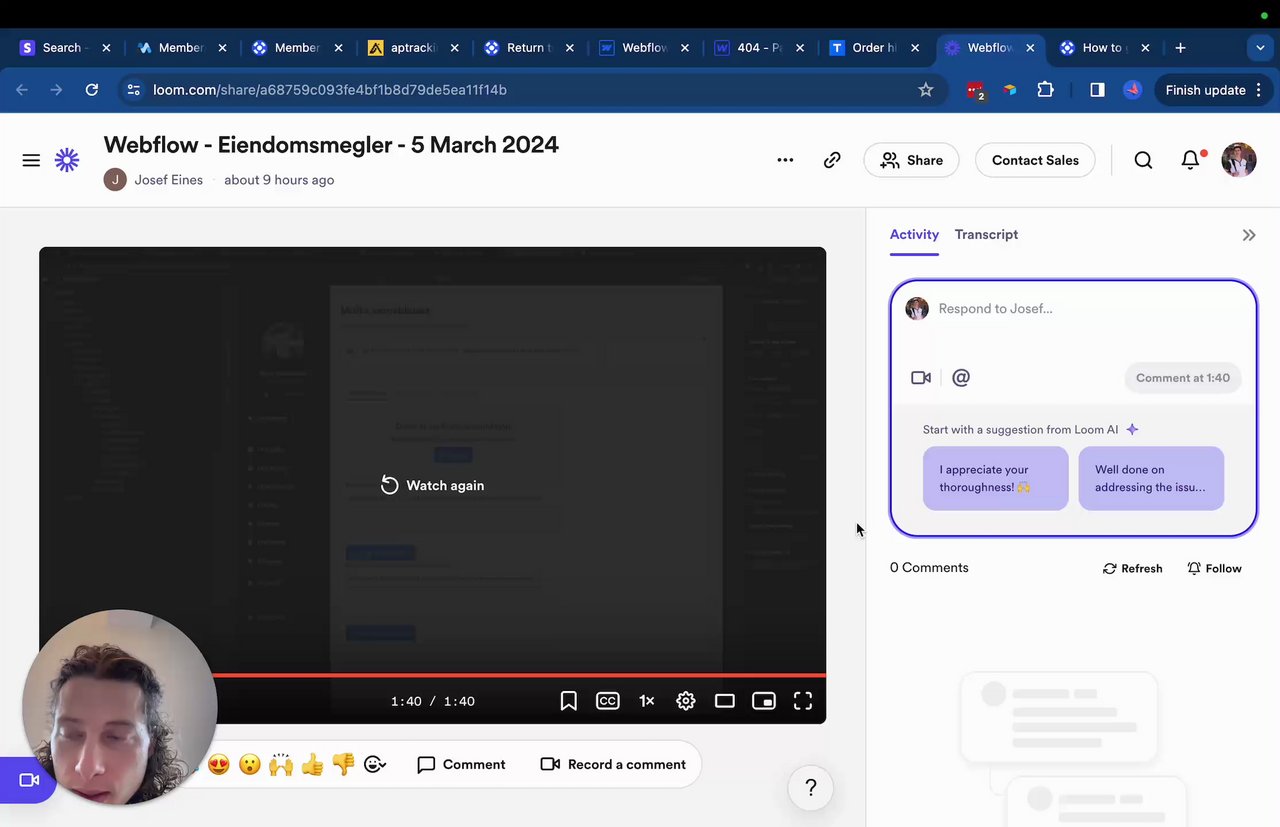Open video settings gear menu
Image resolution: width=1280 pixels, height=827 pixels.
click(x=686, y=701)
